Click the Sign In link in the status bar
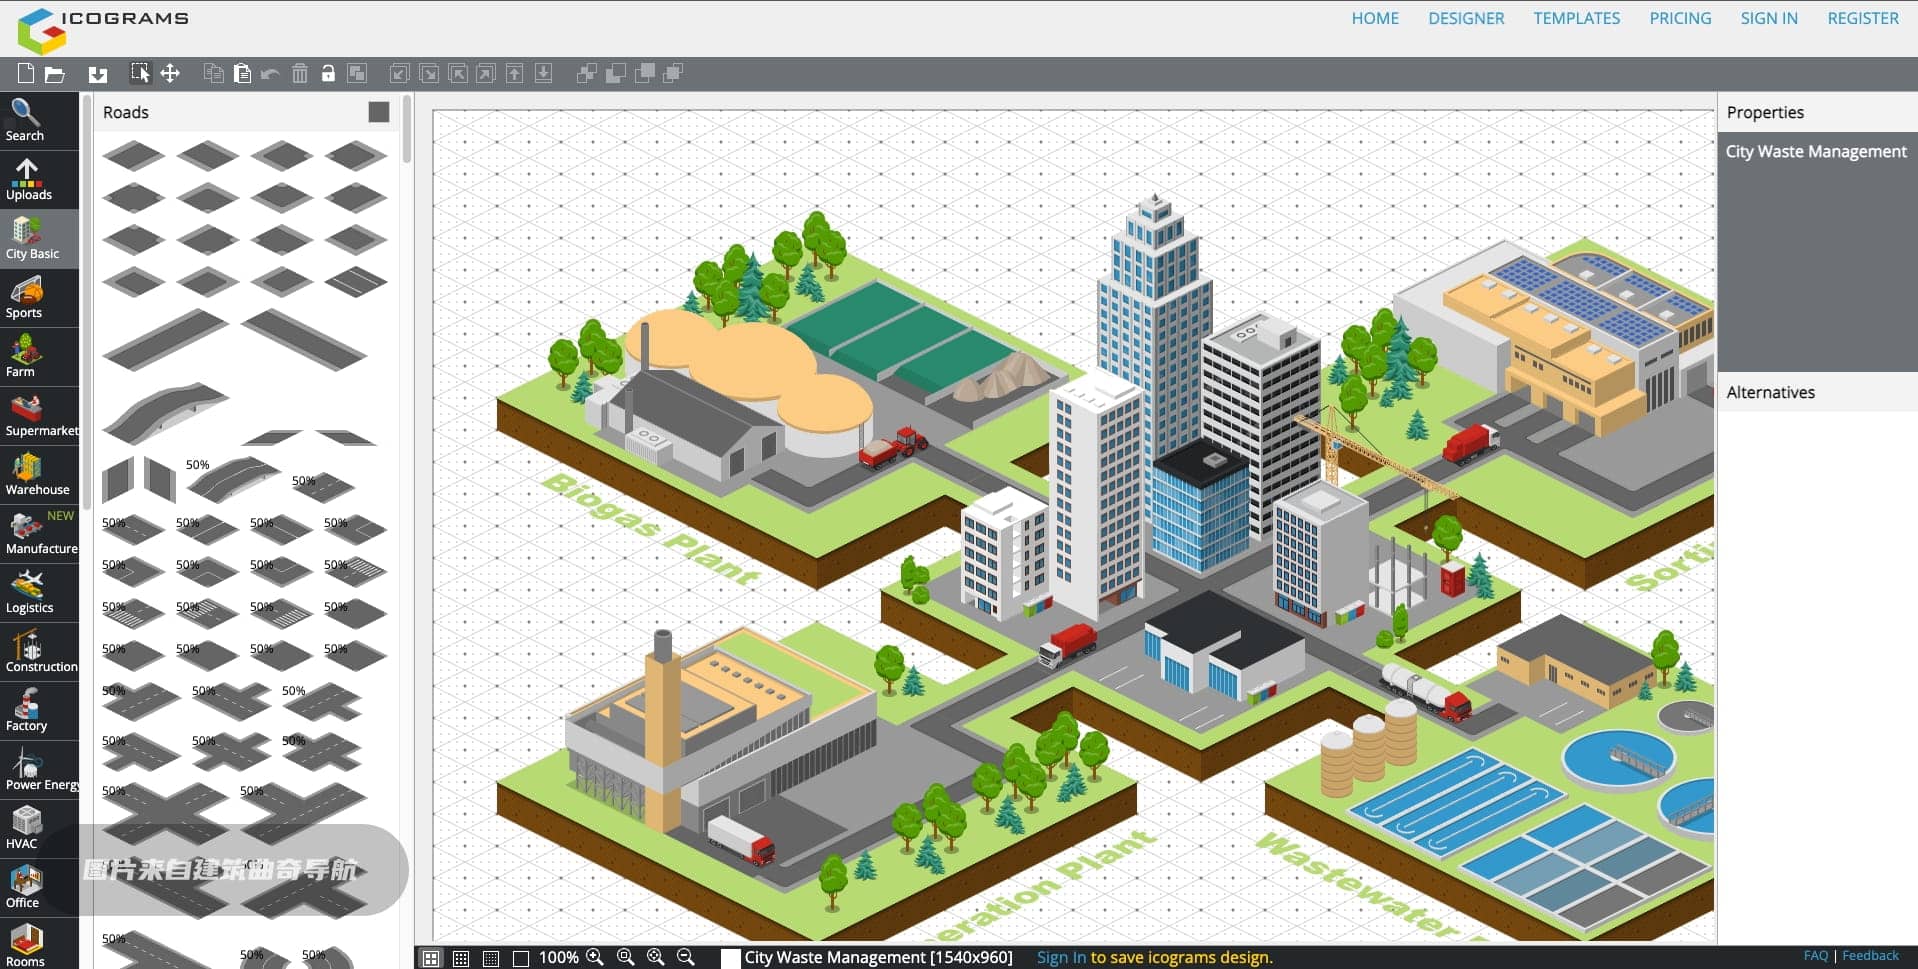The image size is (1918, 969). pyautogui.click(x=1060, y=957)
